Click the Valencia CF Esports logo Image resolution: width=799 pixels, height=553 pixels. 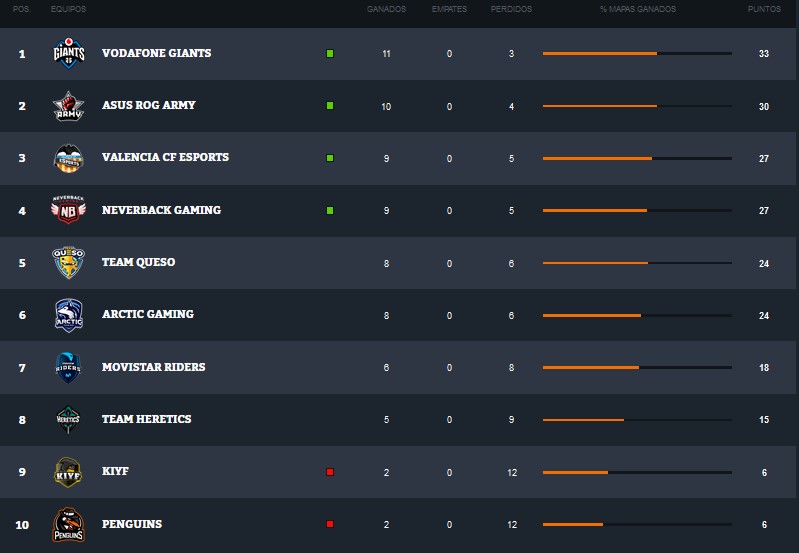click(x=68, y=158)
